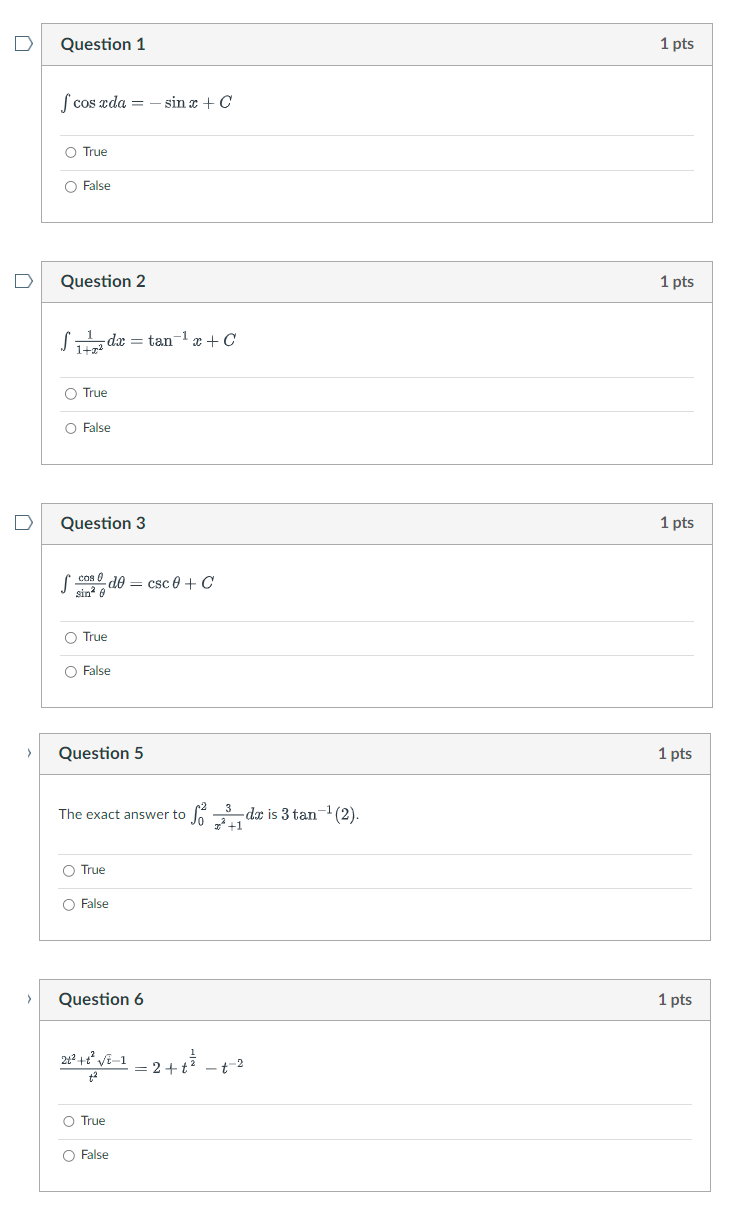Flag Question 2 with the bookmark icon
Screen dimensions: 738x1222
point(22,281)
